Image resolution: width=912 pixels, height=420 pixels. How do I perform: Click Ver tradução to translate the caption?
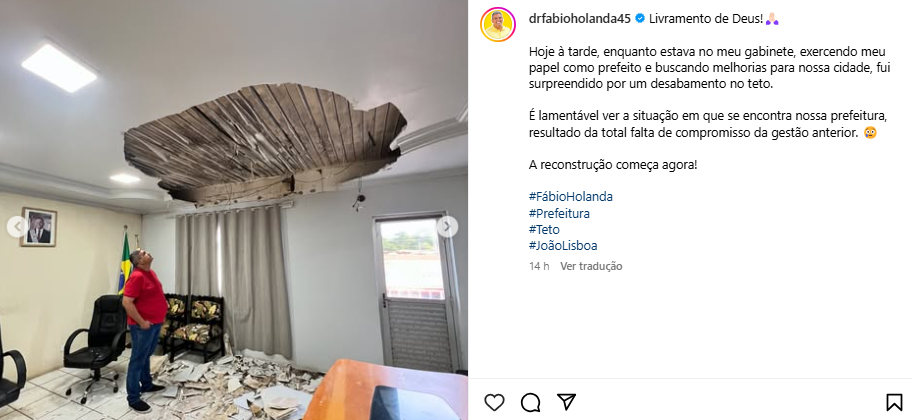[591, 266]
